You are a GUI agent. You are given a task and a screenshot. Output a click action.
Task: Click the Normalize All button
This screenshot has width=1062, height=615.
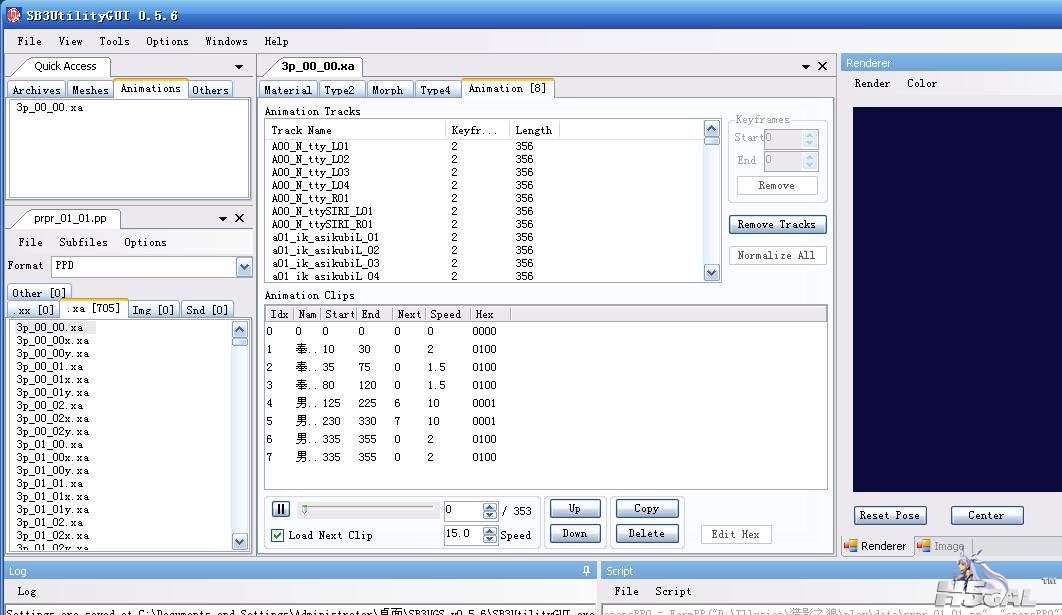click(777, 255)
